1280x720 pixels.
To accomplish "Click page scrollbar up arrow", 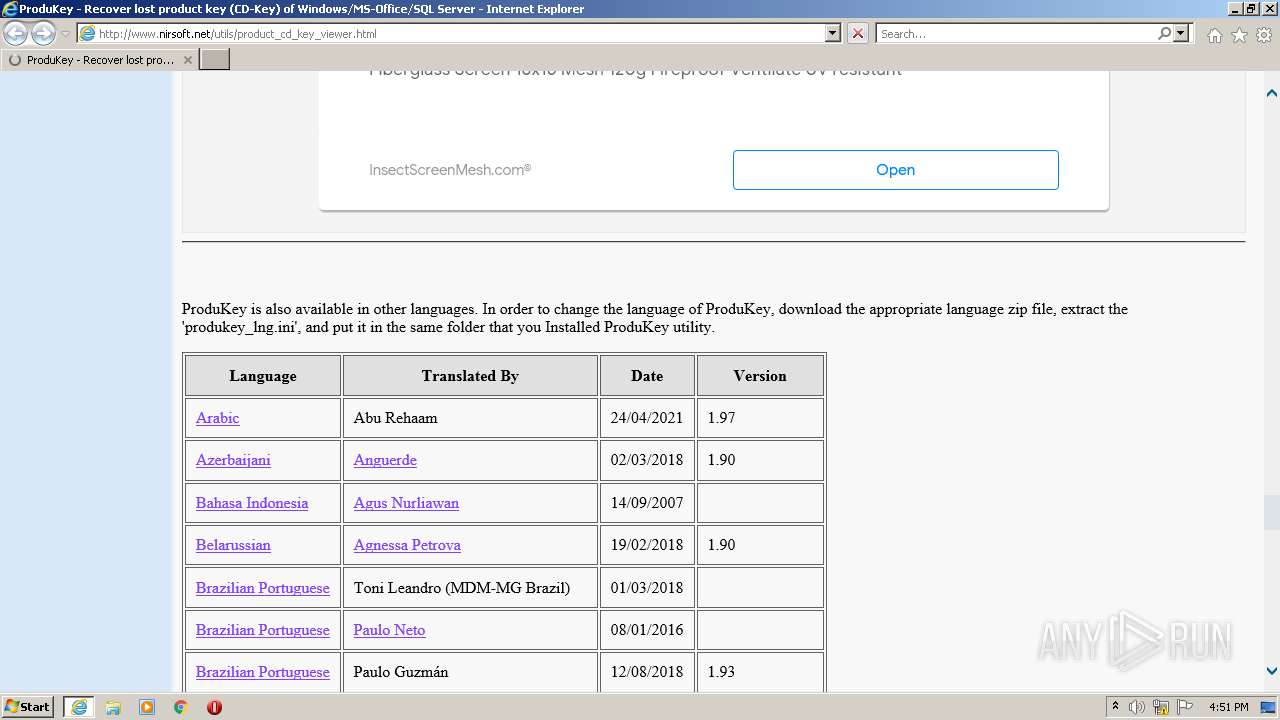I will [x=1272, y=93].
